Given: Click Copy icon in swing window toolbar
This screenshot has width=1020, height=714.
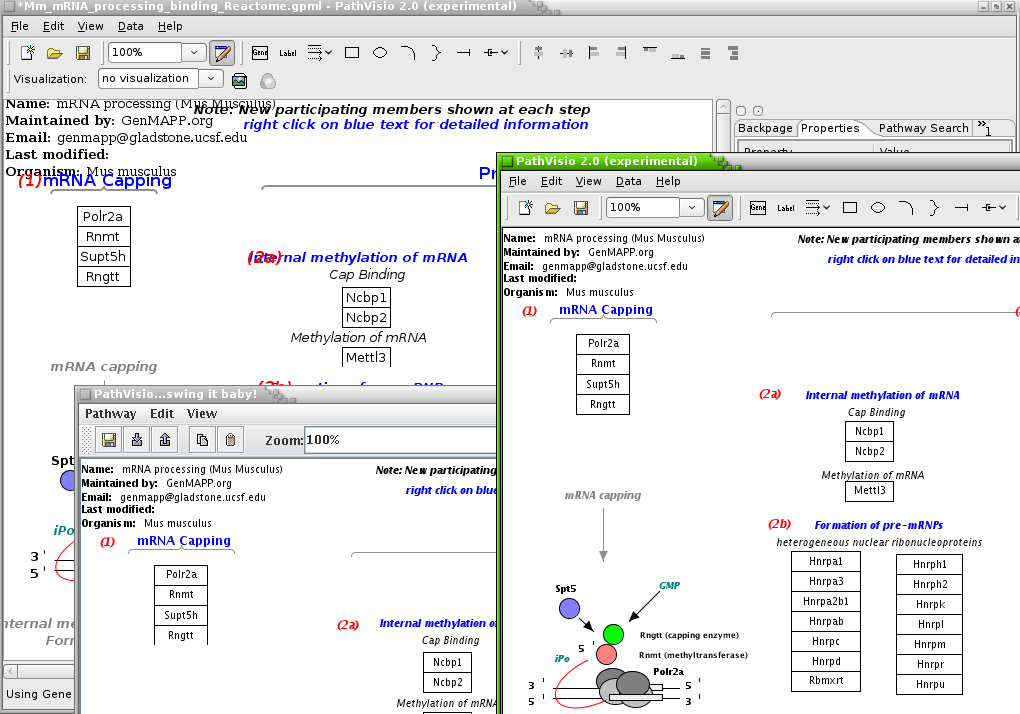Looking at the screenshot, I should (202, 440).
